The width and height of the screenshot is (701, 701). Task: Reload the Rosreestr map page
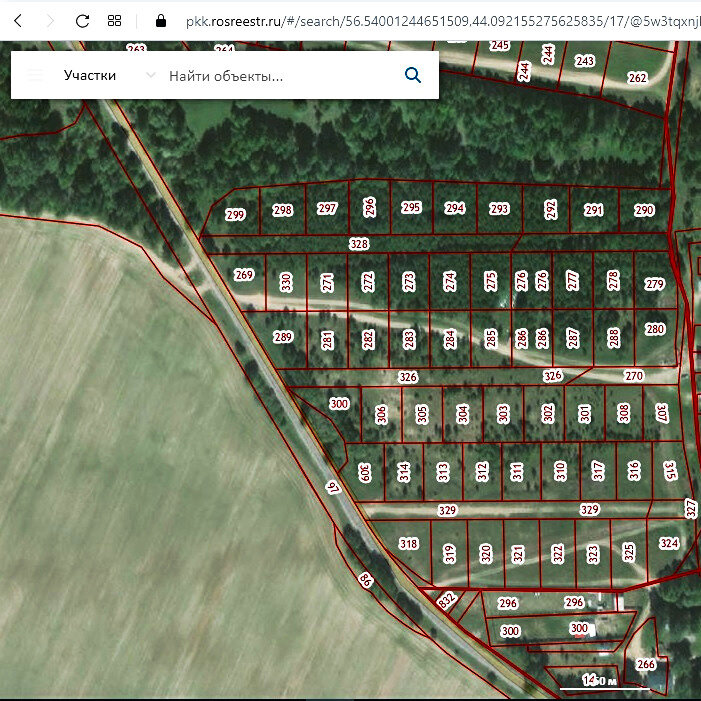coord(82,21)
